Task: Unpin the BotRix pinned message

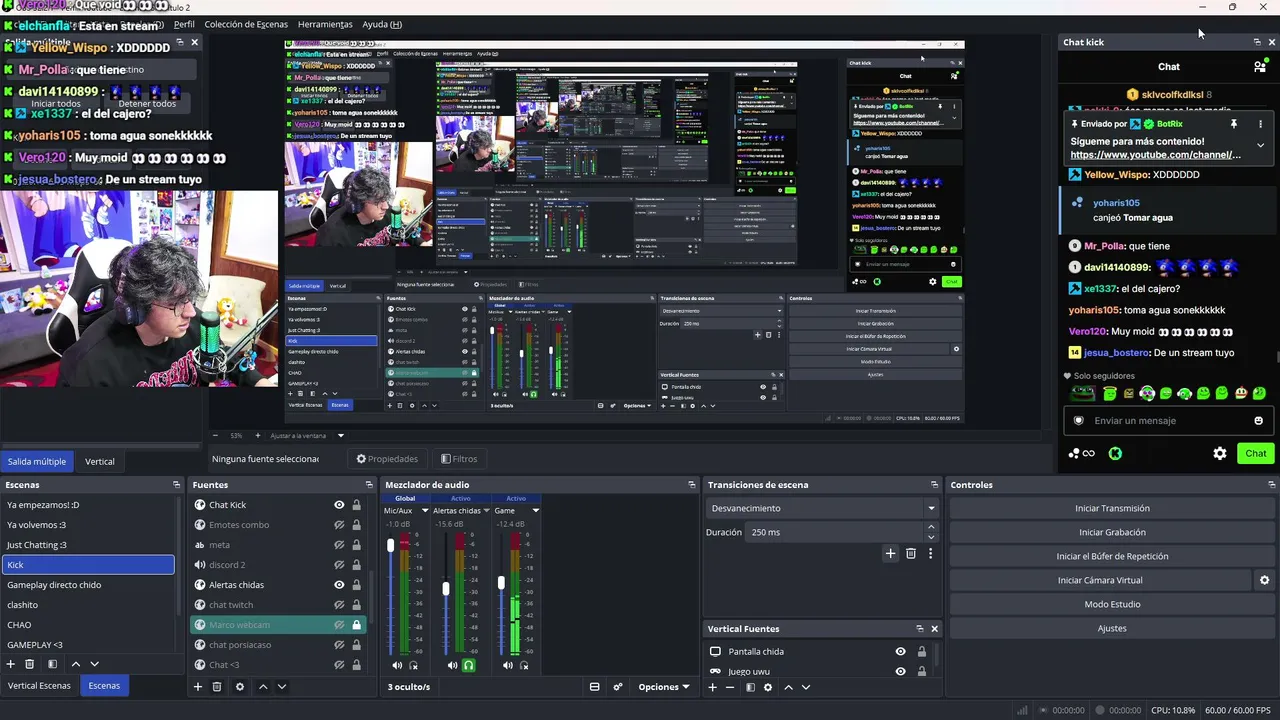Action: 1234,124
